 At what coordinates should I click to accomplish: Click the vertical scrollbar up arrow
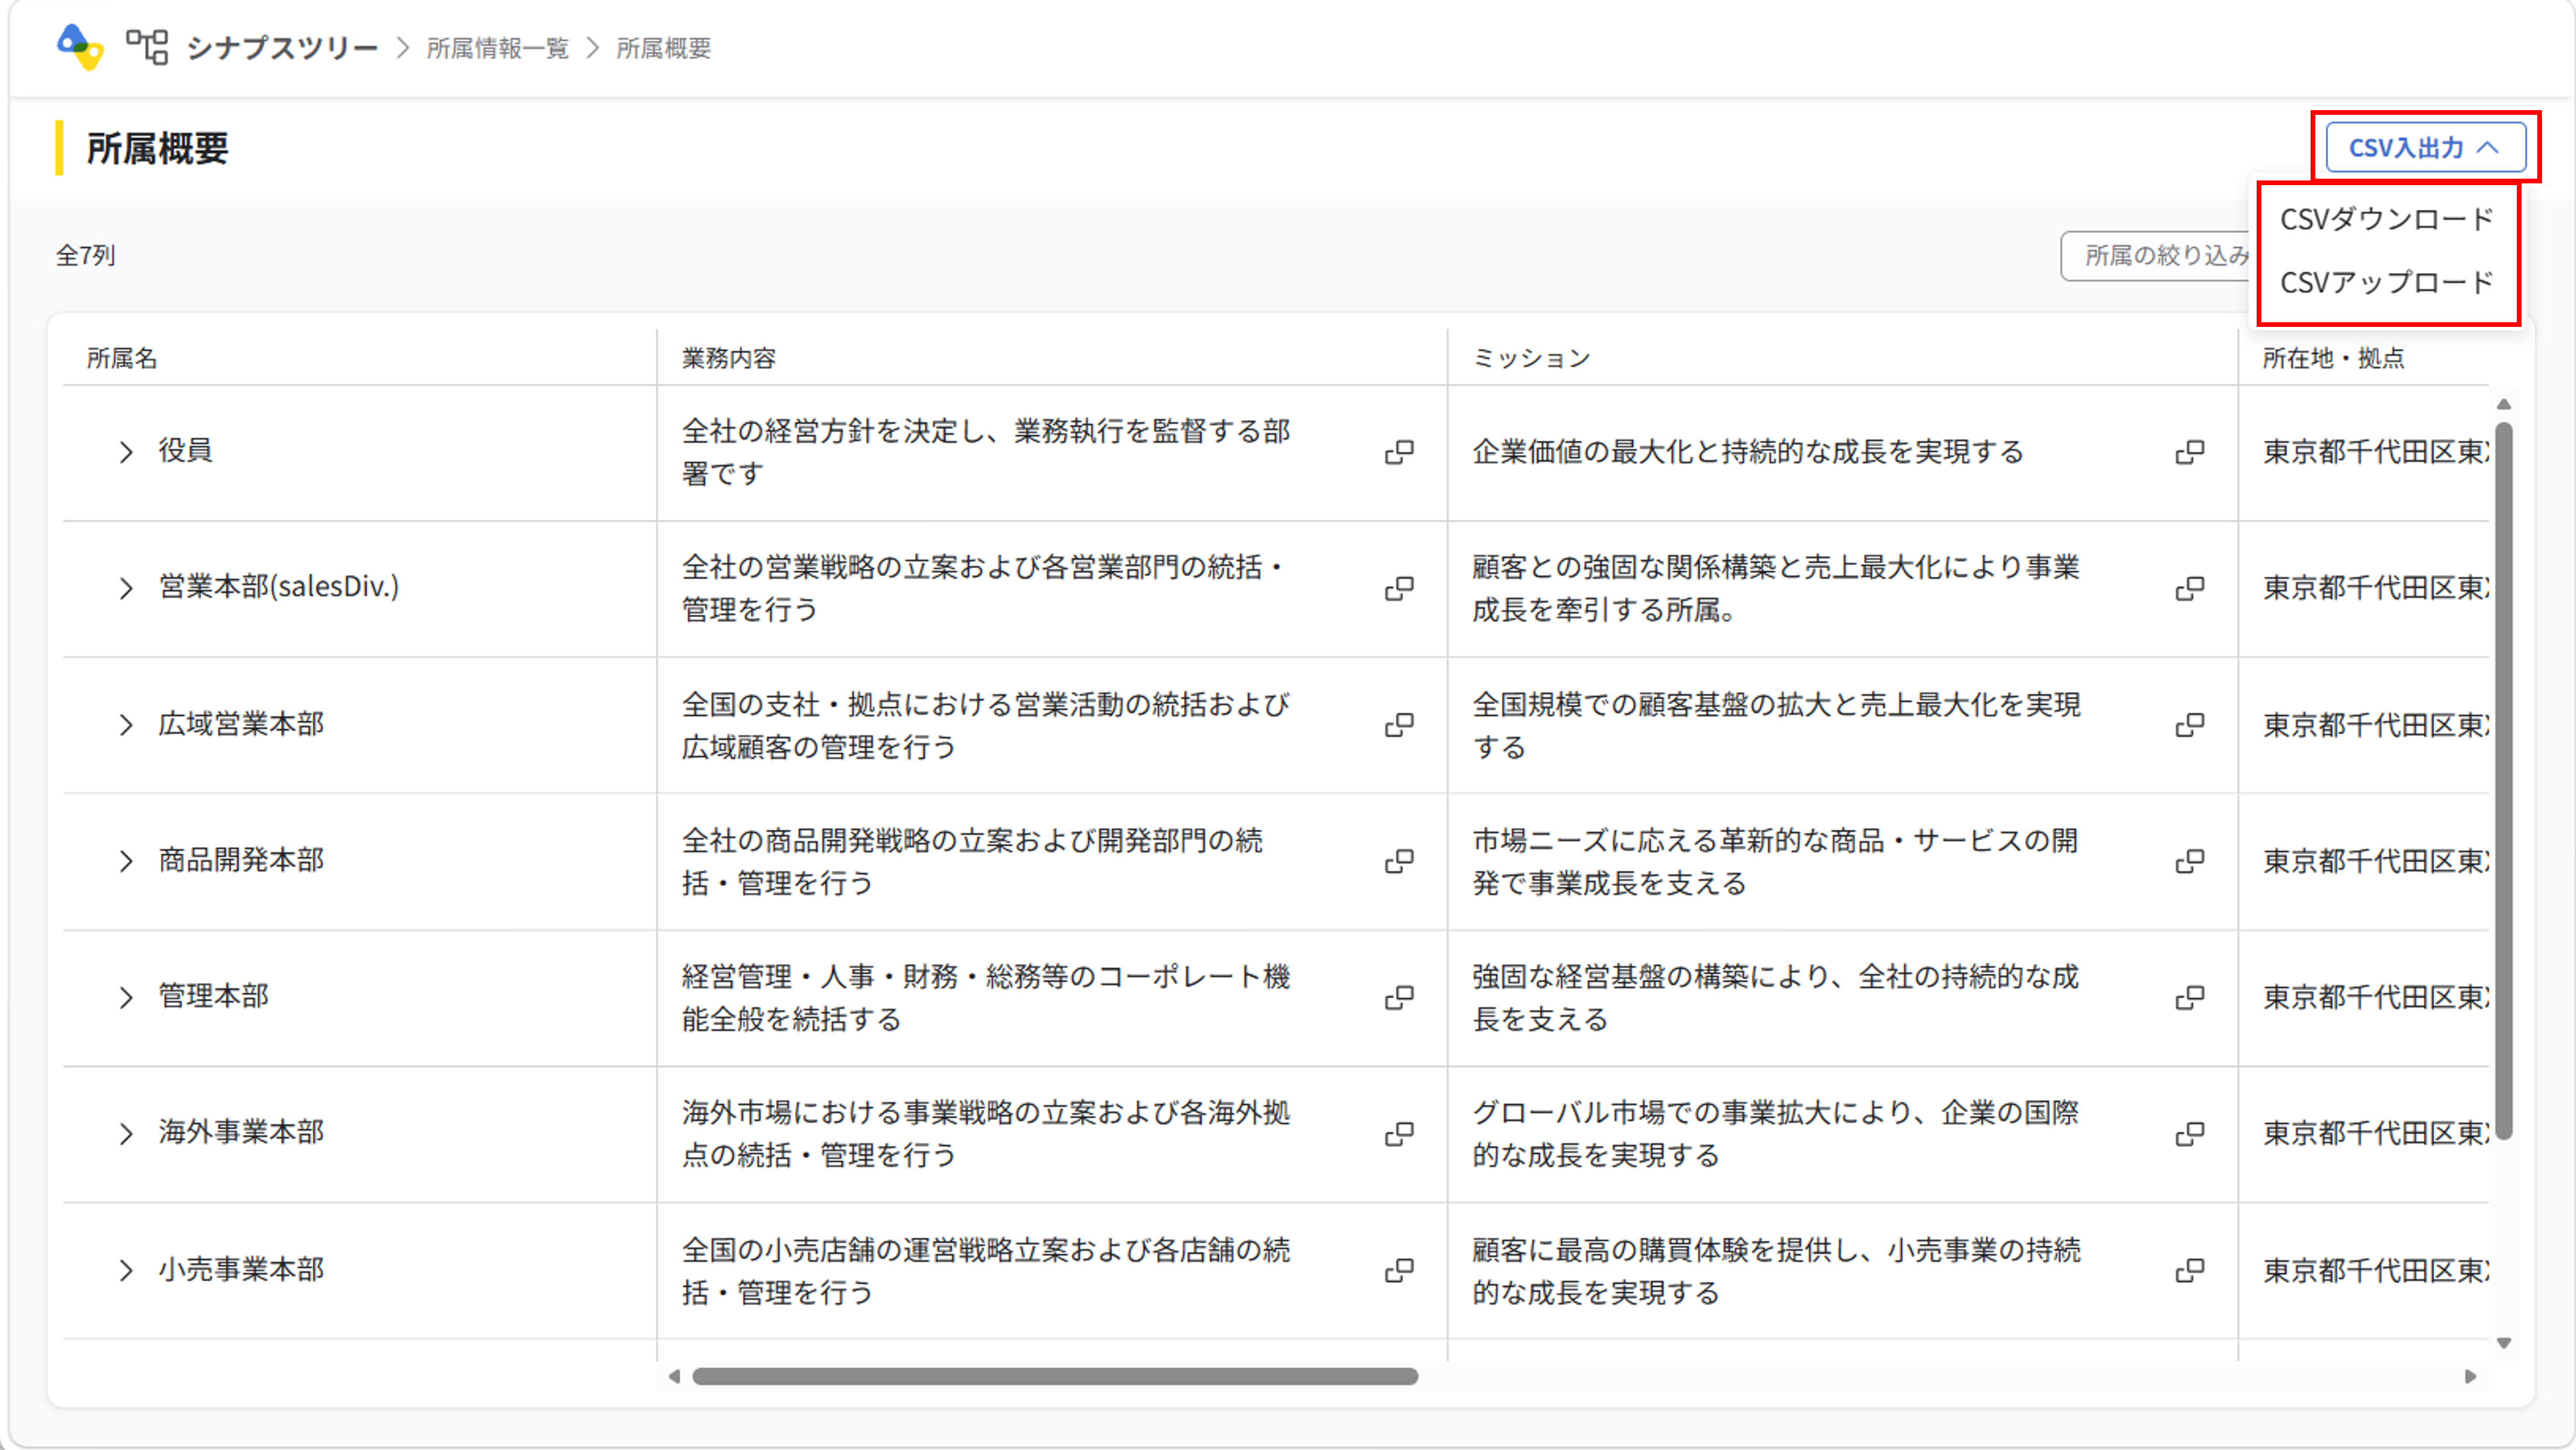coord(2504,404)
